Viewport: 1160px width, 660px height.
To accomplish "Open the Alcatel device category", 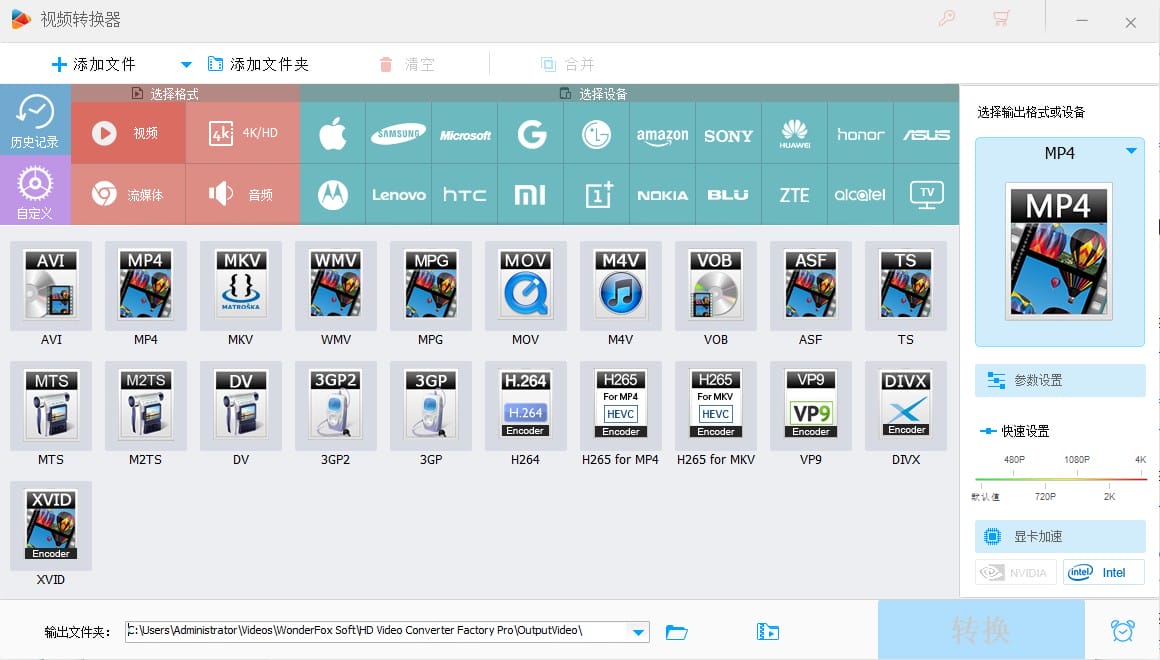I will 860,195.
